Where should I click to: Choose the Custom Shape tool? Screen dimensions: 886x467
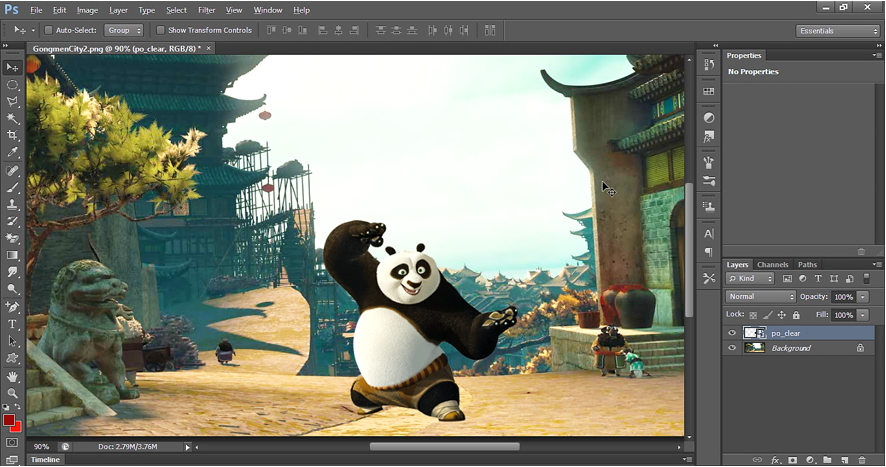tap(12, 358)
